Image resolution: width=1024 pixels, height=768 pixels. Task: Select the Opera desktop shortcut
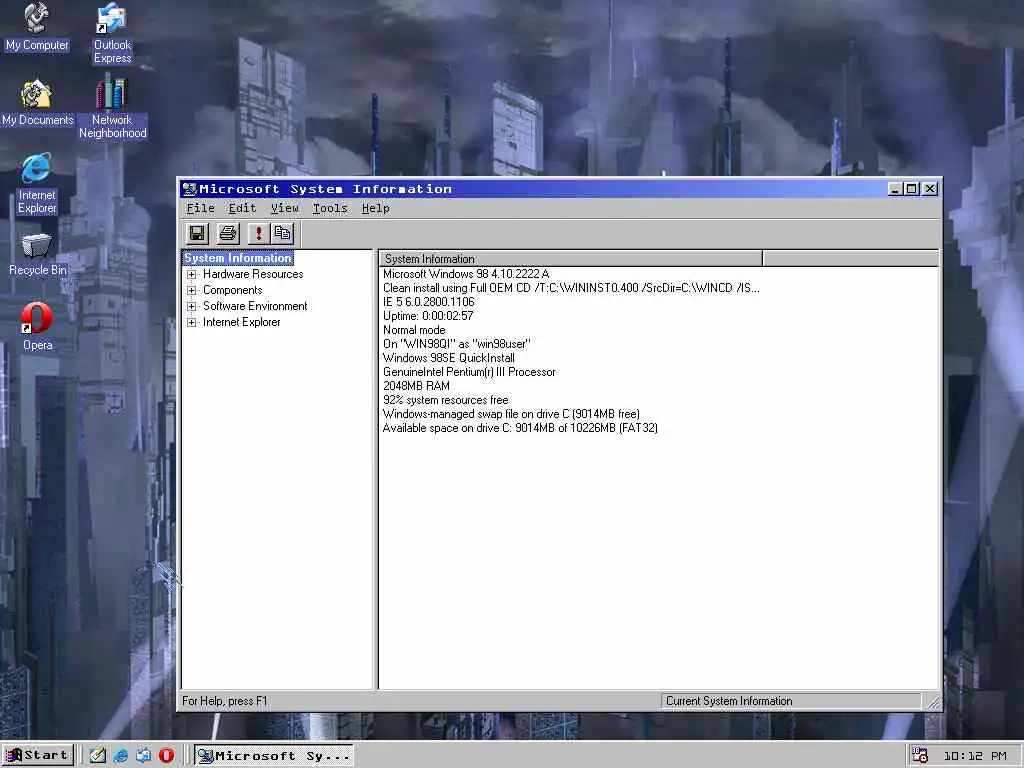point(37,327)
